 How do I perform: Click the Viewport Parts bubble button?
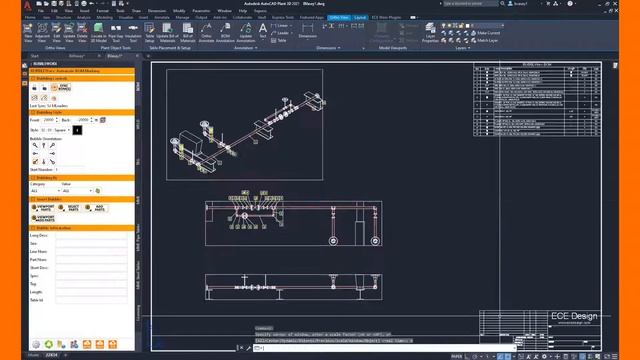click(x=43, y=208)
